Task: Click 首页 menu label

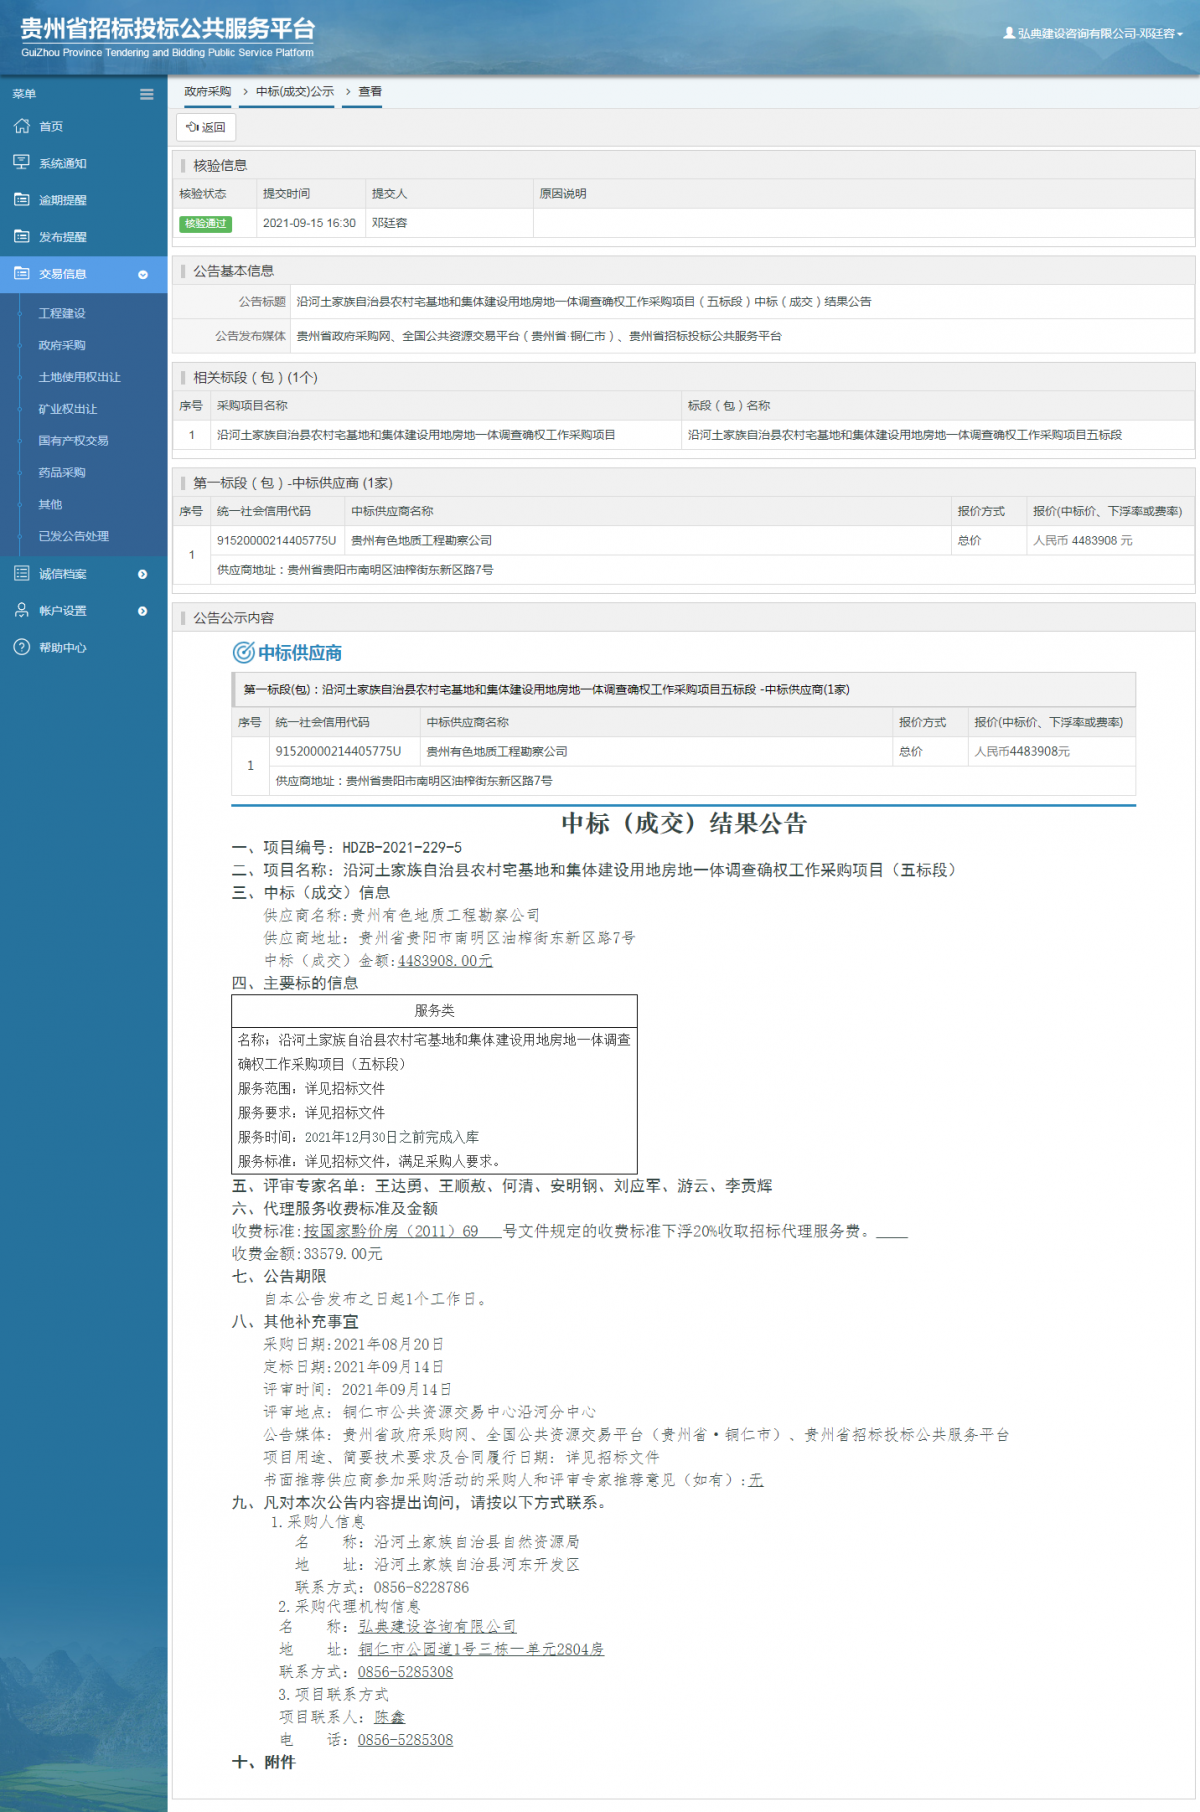Action: pos(51,127)
